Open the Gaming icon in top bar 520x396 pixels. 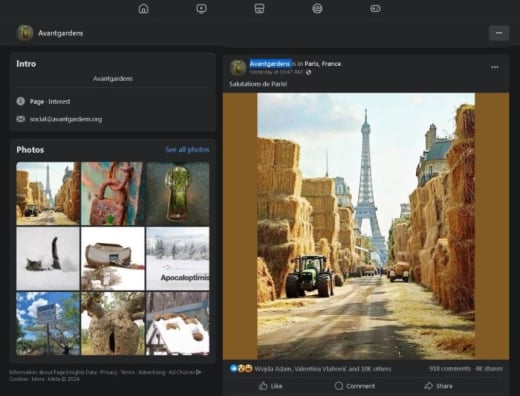point(375,8)
